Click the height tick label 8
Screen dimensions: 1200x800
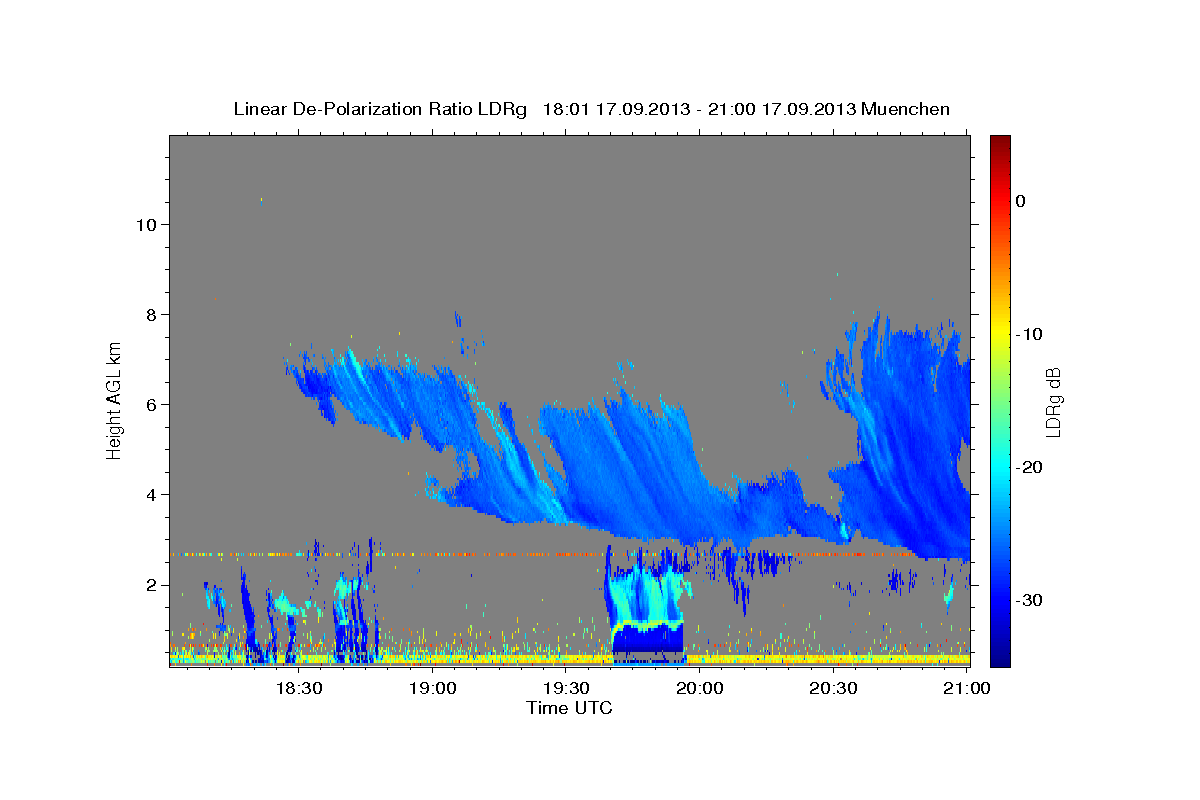(151, 315)
